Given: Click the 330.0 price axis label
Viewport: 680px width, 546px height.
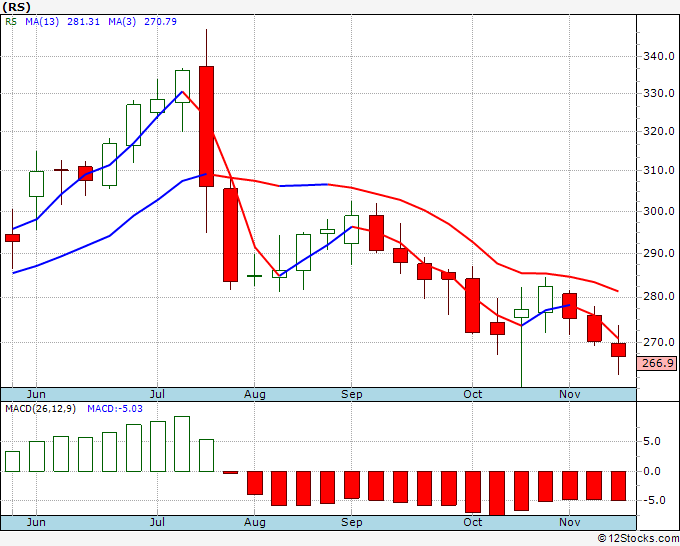Looking at the screenshot, I should [x=659, y=93].
